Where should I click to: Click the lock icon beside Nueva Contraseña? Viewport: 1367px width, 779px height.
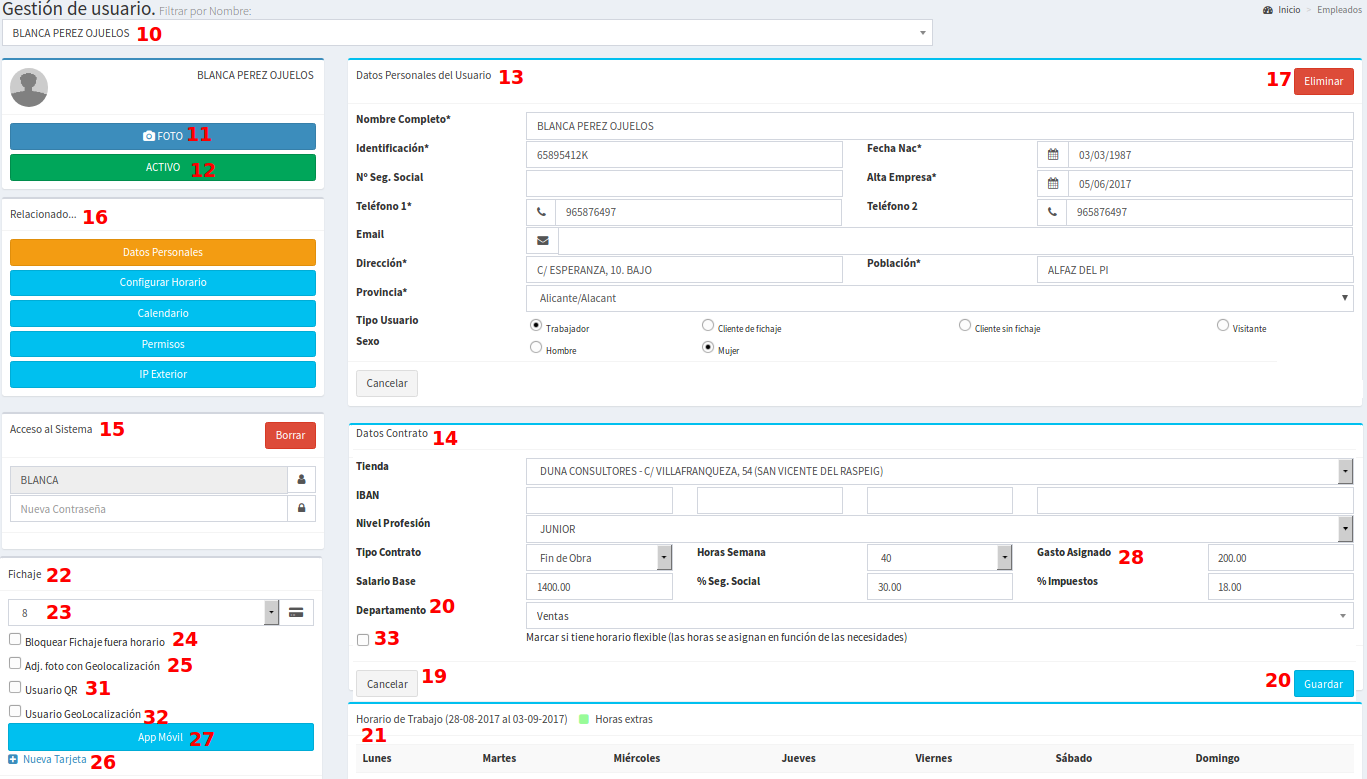(x=301, y=509)
